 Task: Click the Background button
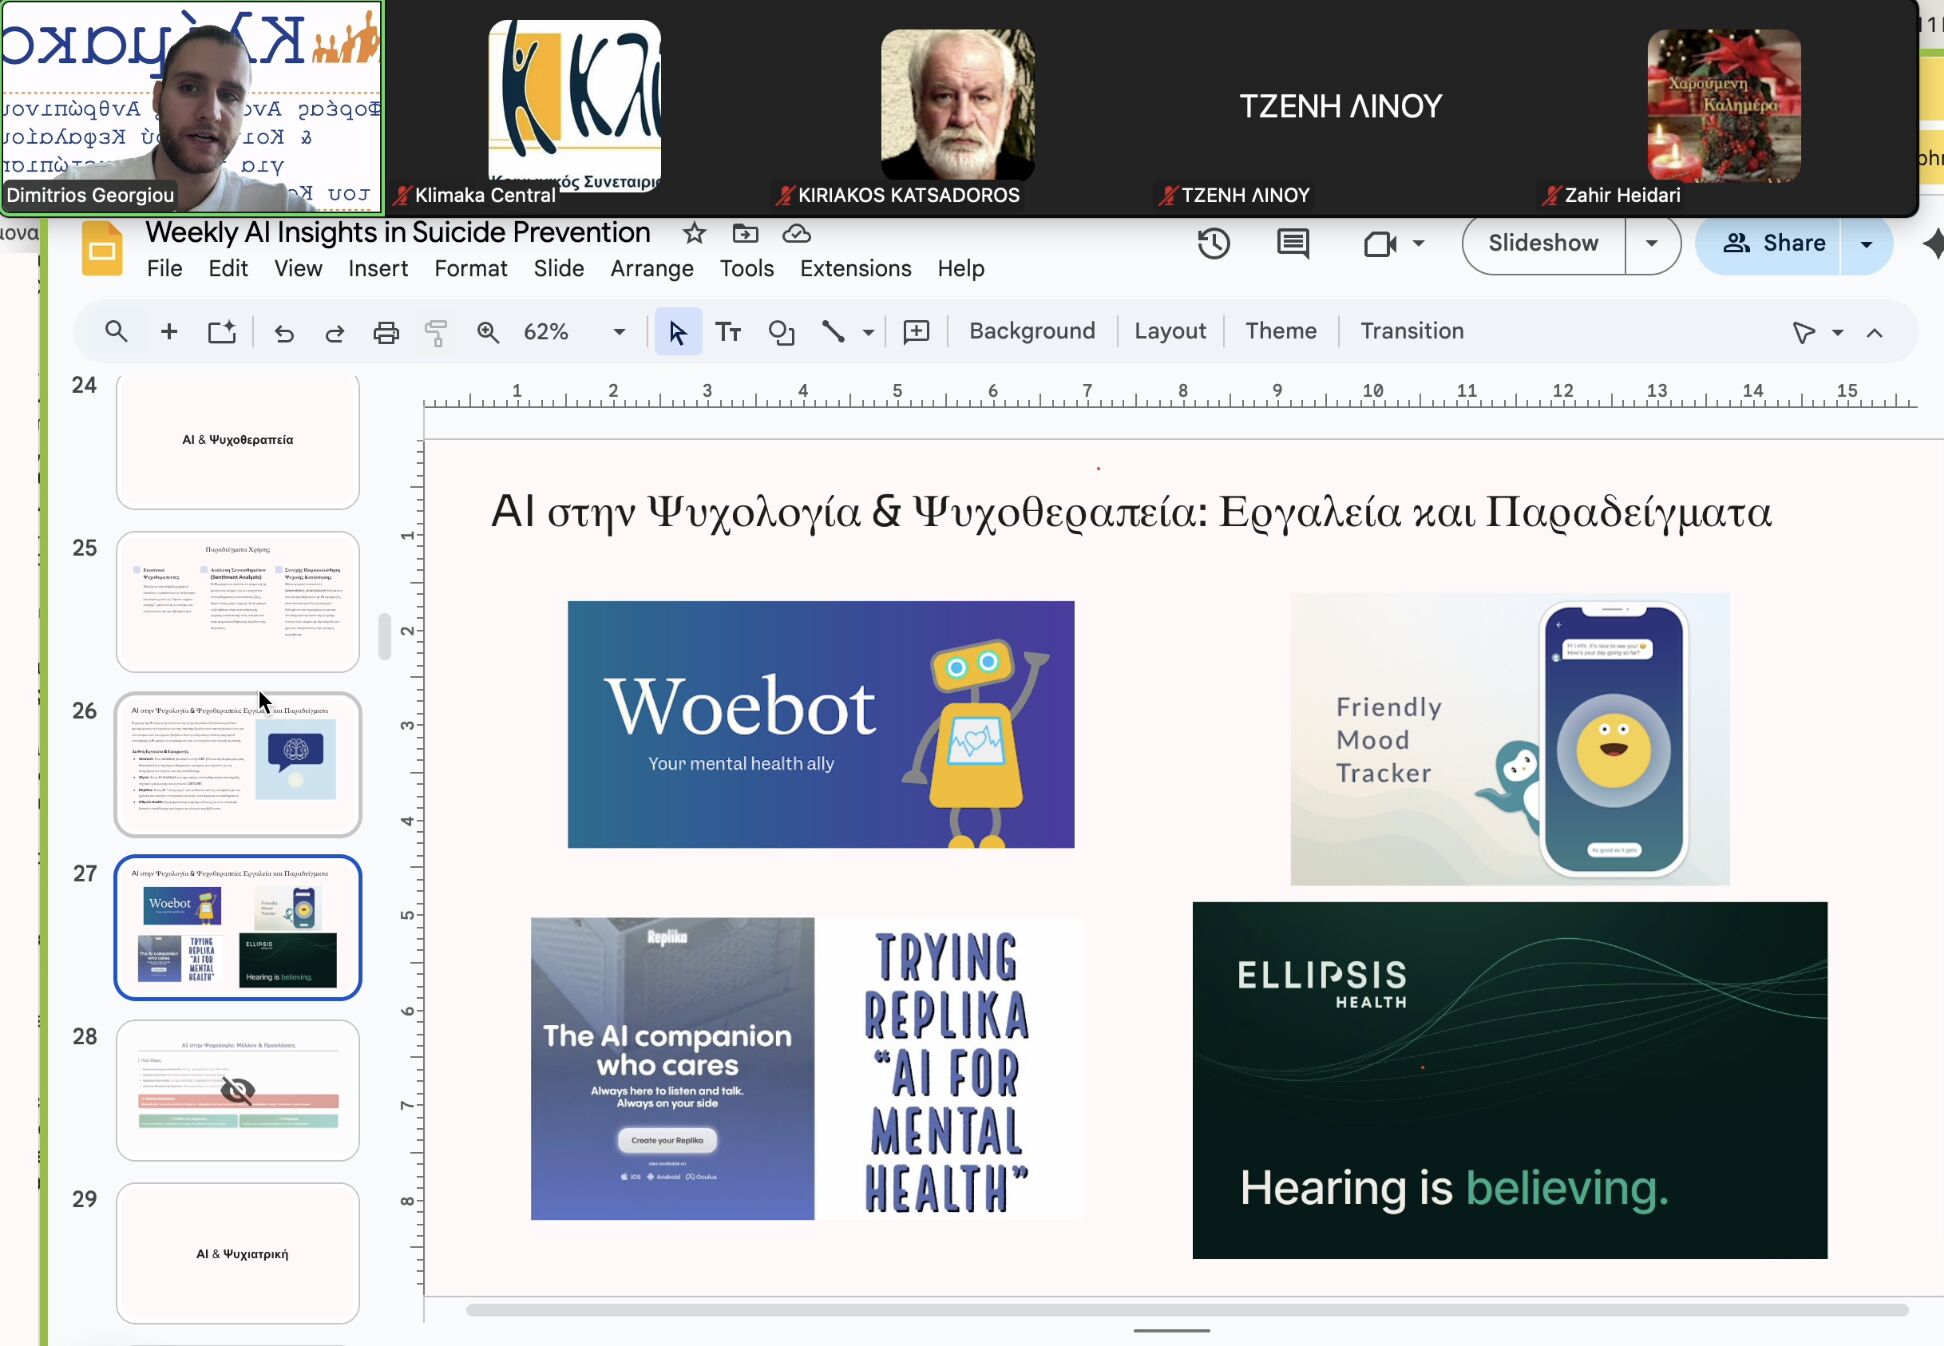[1032, 331]
